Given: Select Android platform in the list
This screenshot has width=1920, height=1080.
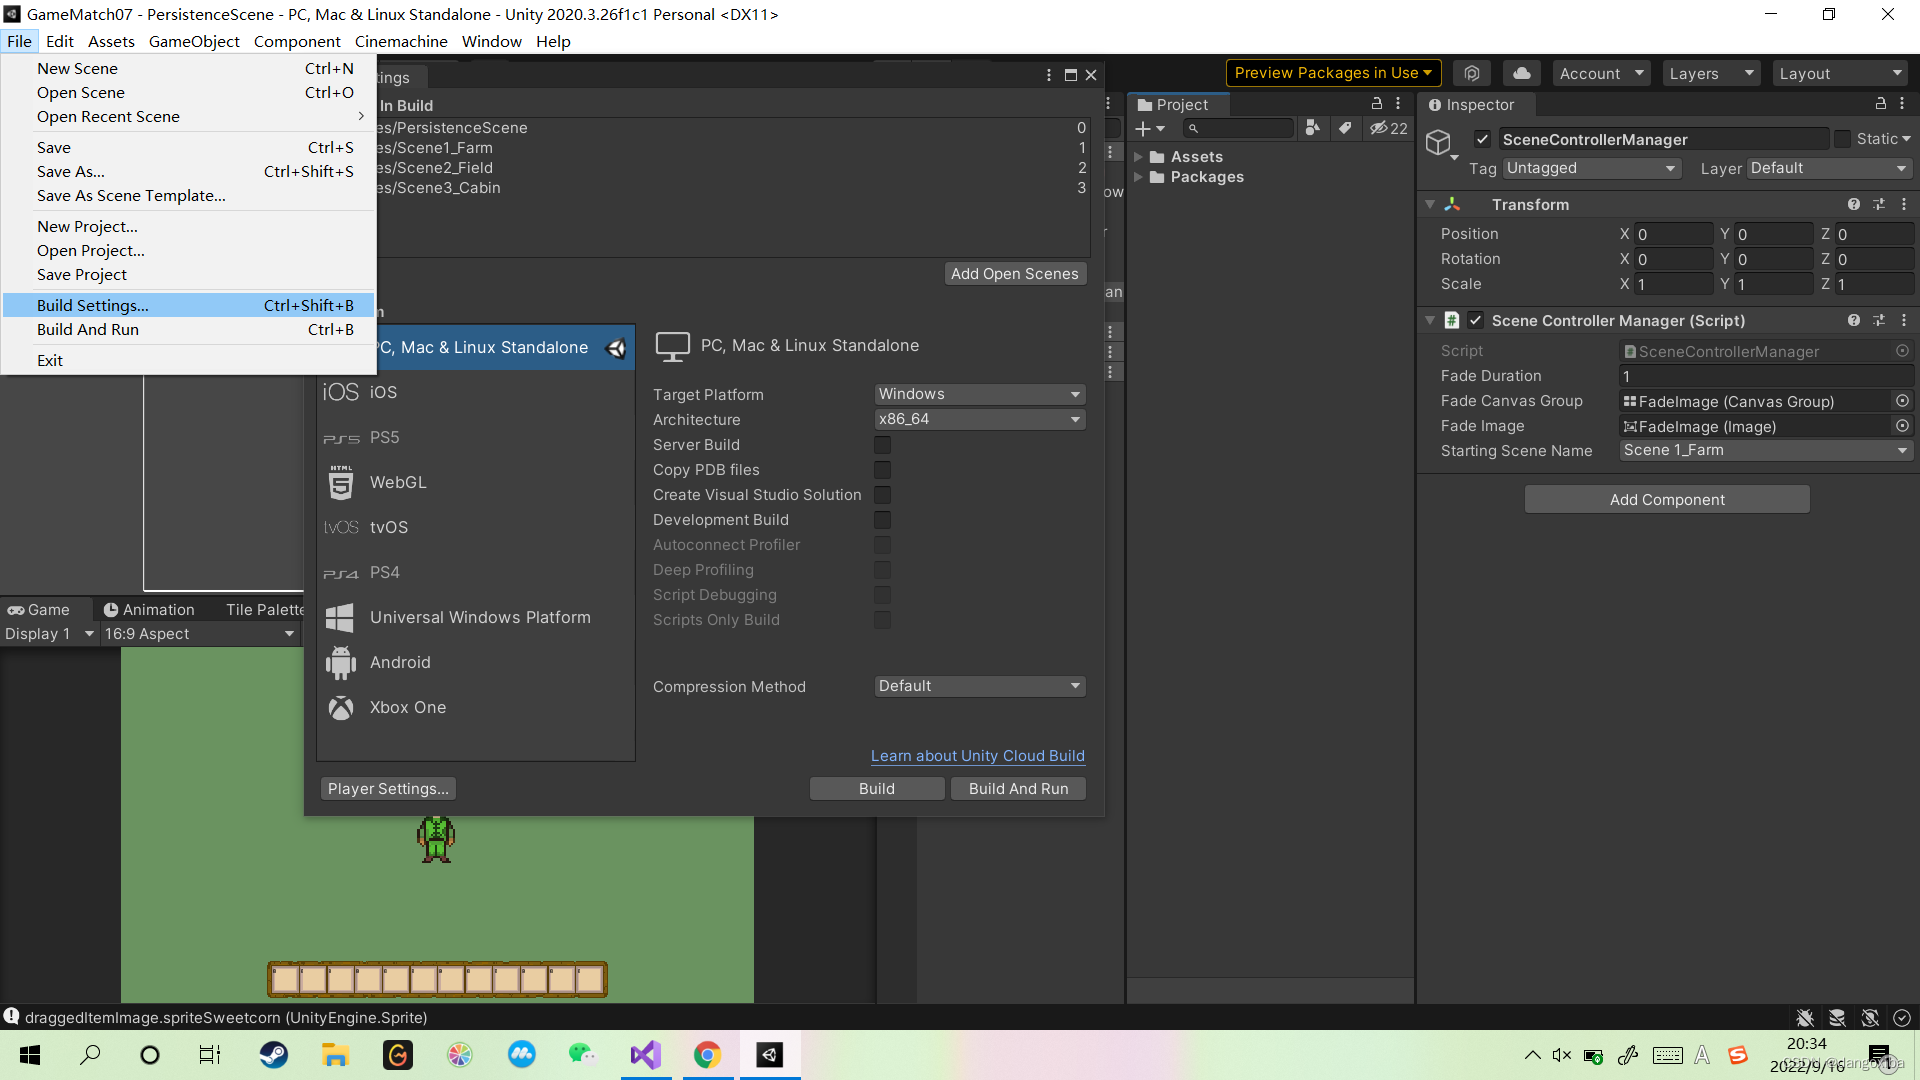Looking at the screenshot, I should [475, 662].
